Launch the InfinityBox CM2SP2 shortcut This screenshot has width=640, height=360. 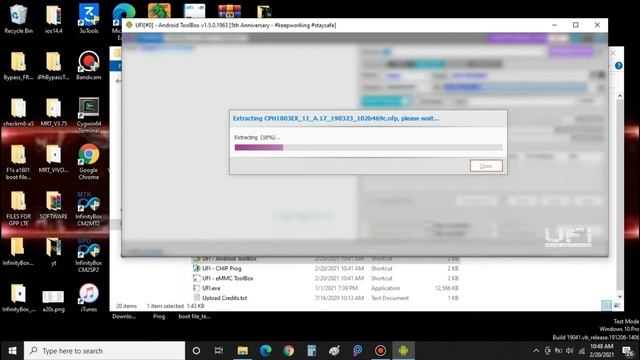[x=89, y=255]
